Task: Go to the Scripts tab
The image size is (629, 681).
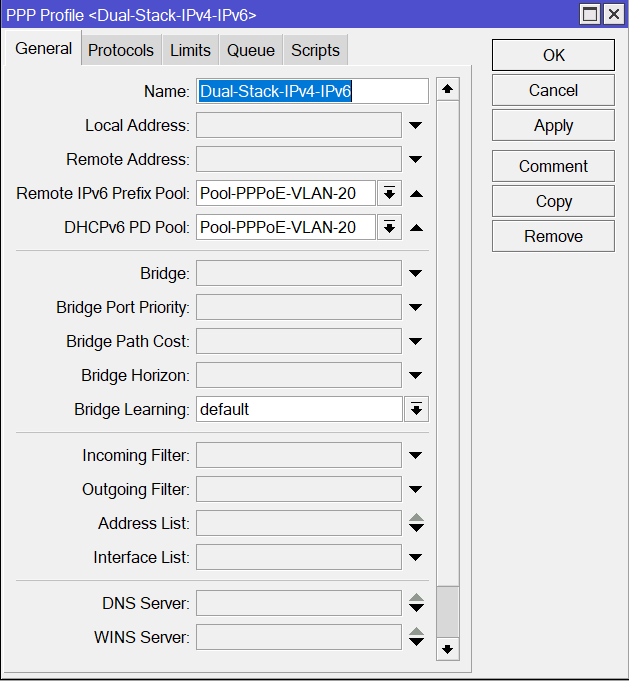Action: pyautogui.click(x=315, y=50)
